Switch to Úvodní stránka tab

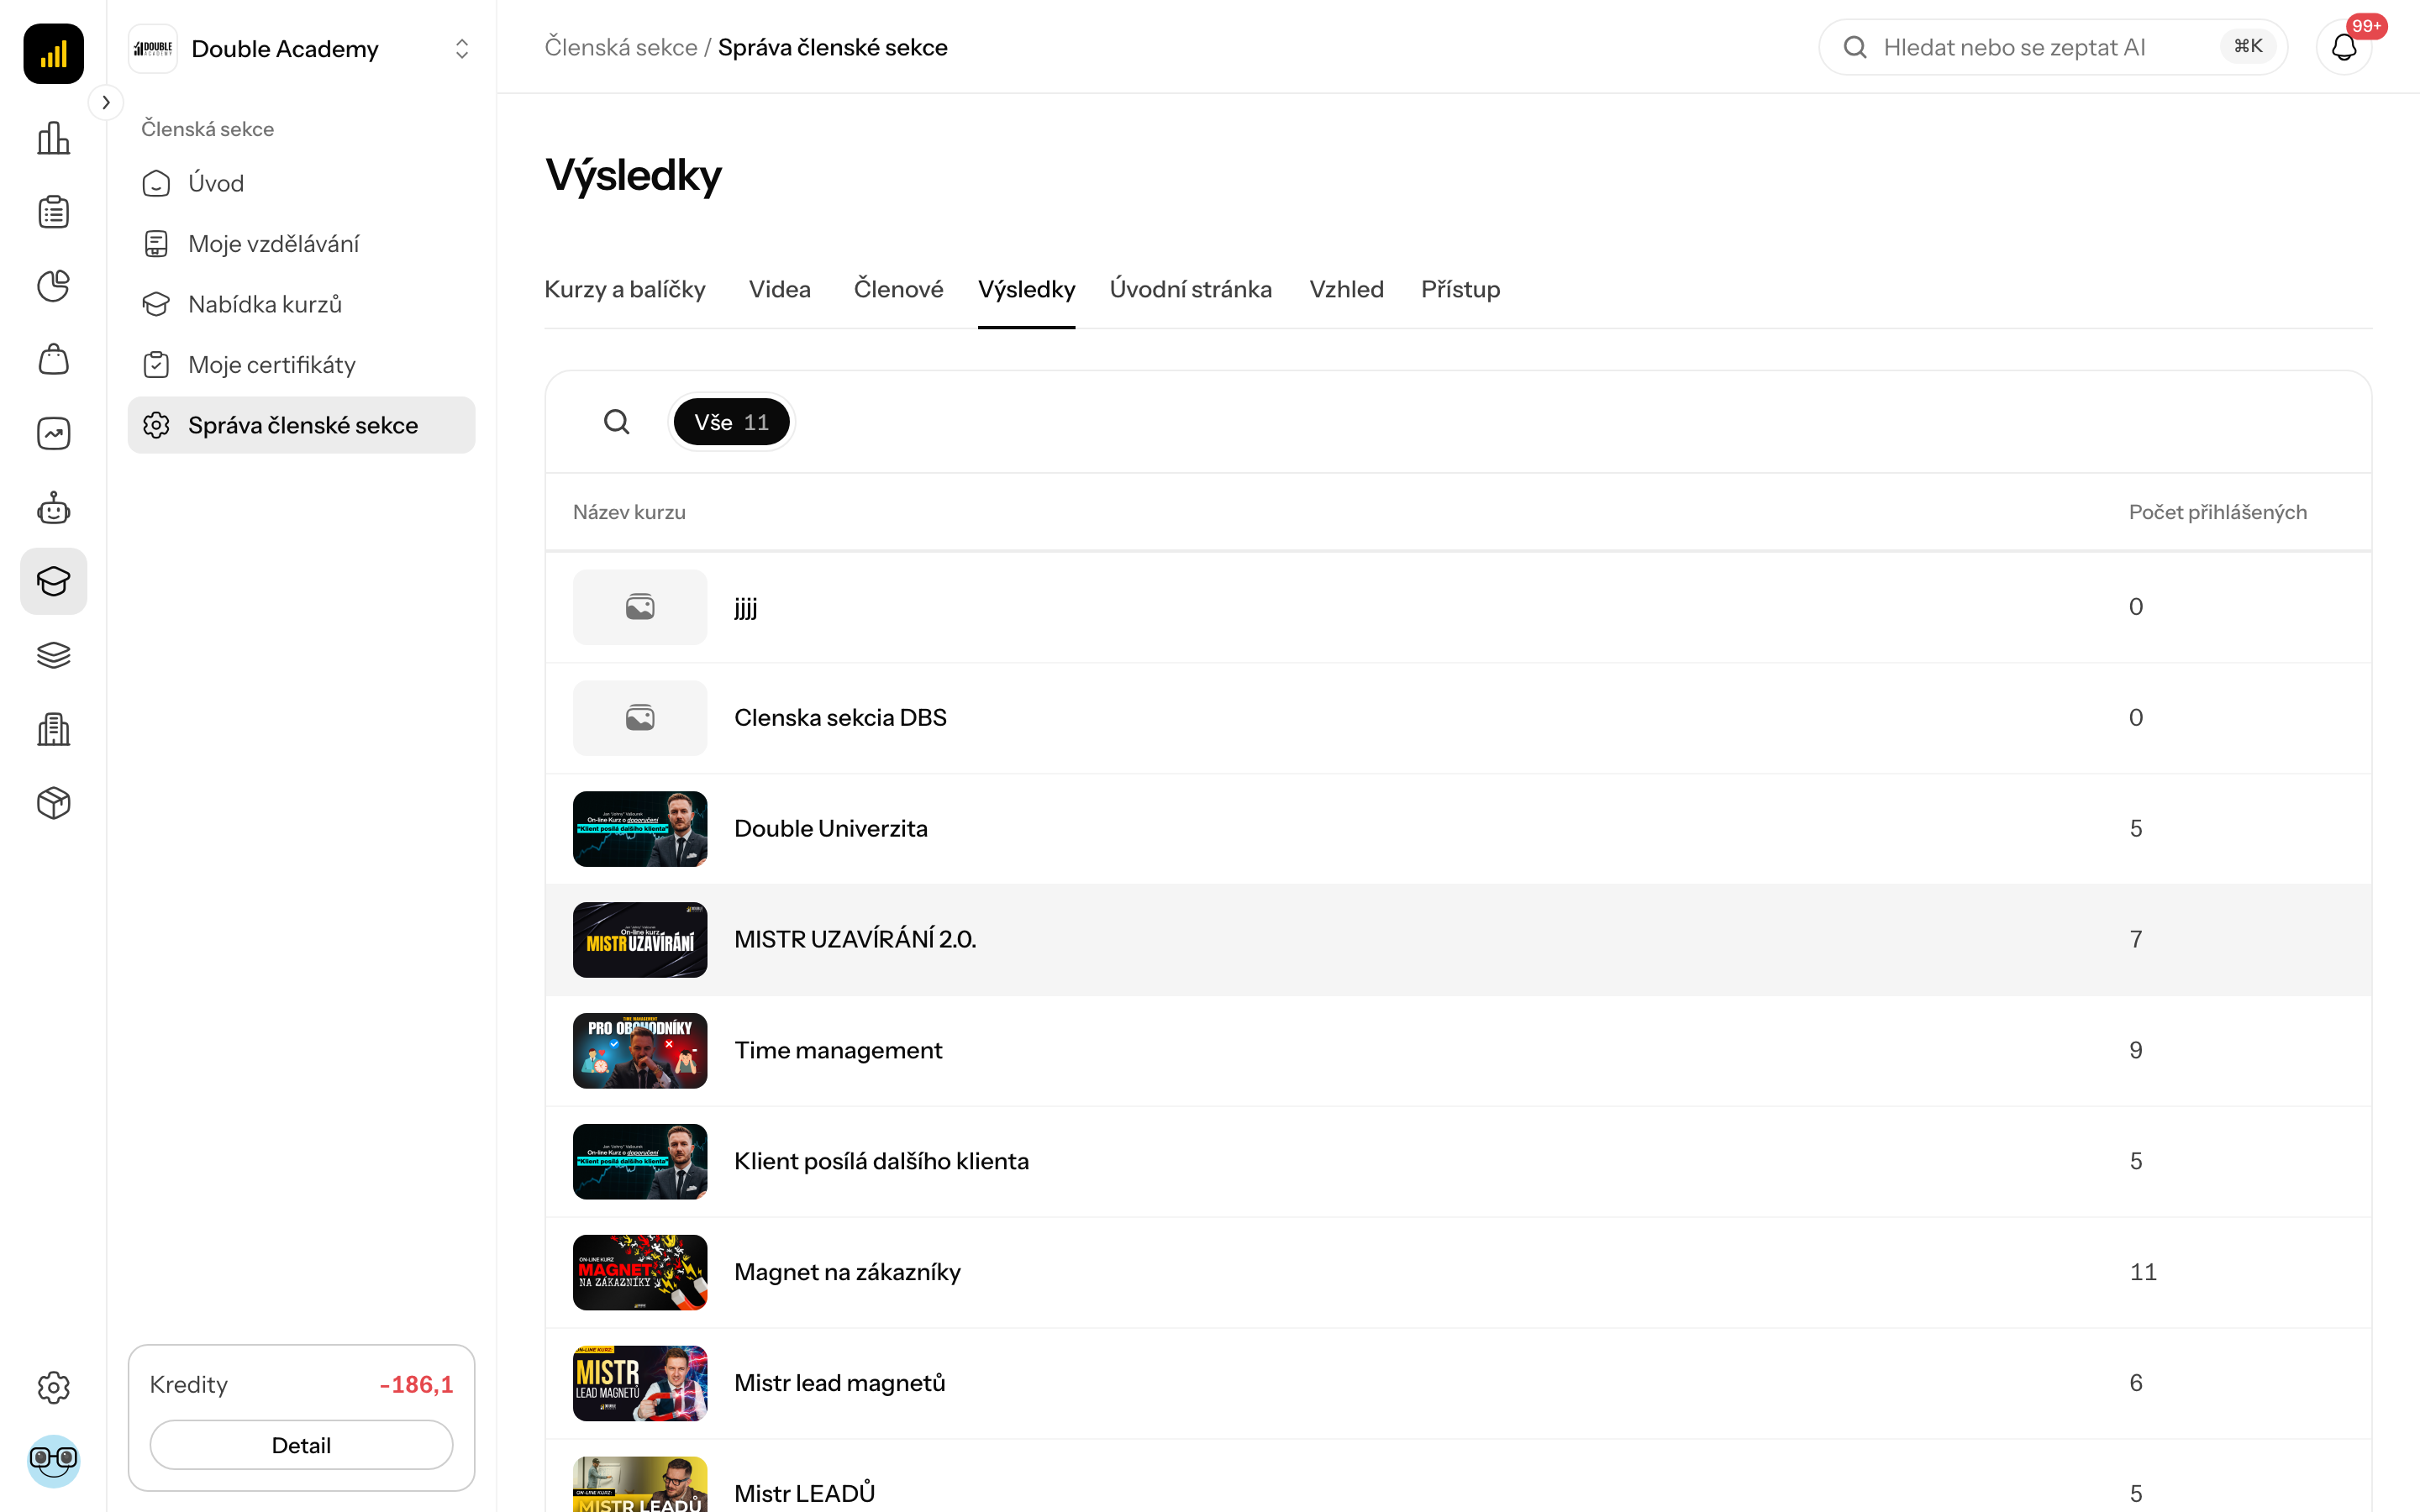coord(1190,289)
